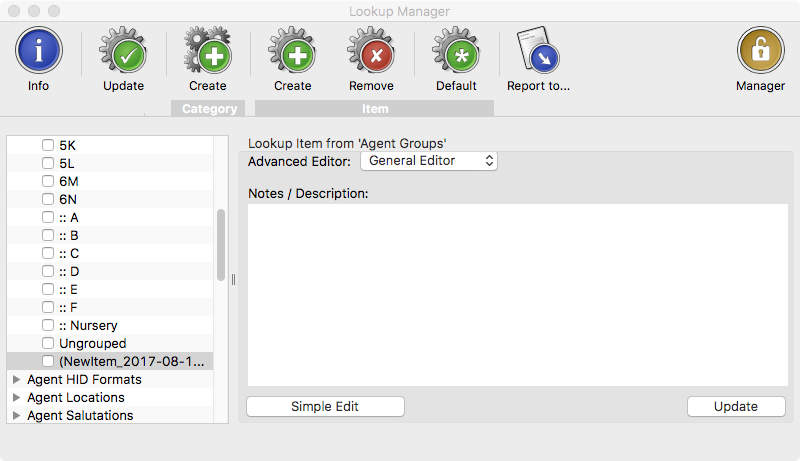Expand Agent HID Formats category

(x=16, y=379)
